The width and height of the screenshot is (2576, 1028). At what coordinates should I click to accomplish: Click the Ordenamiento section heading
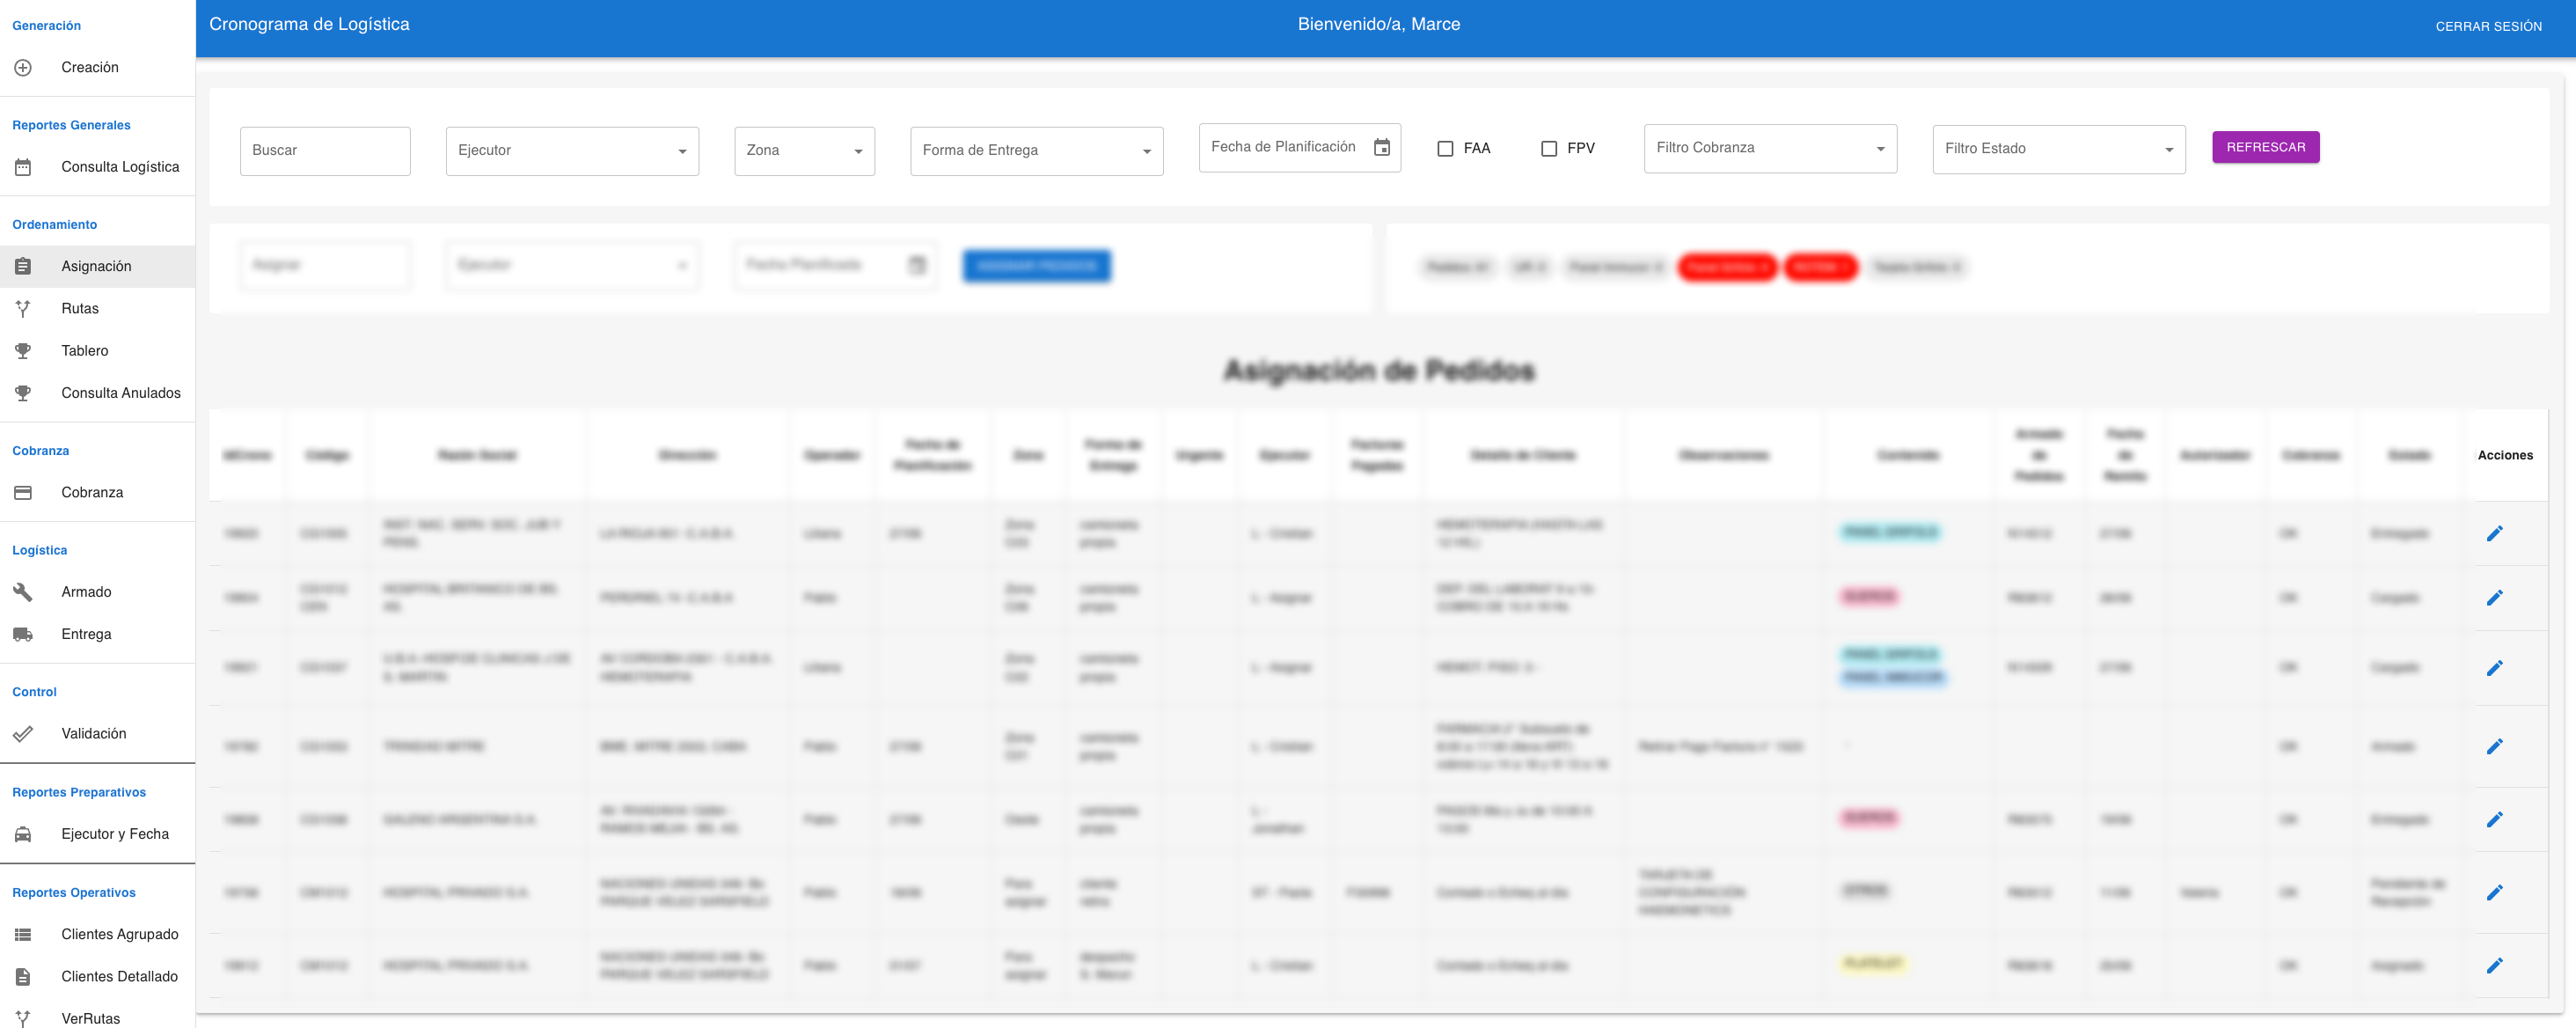55,225
